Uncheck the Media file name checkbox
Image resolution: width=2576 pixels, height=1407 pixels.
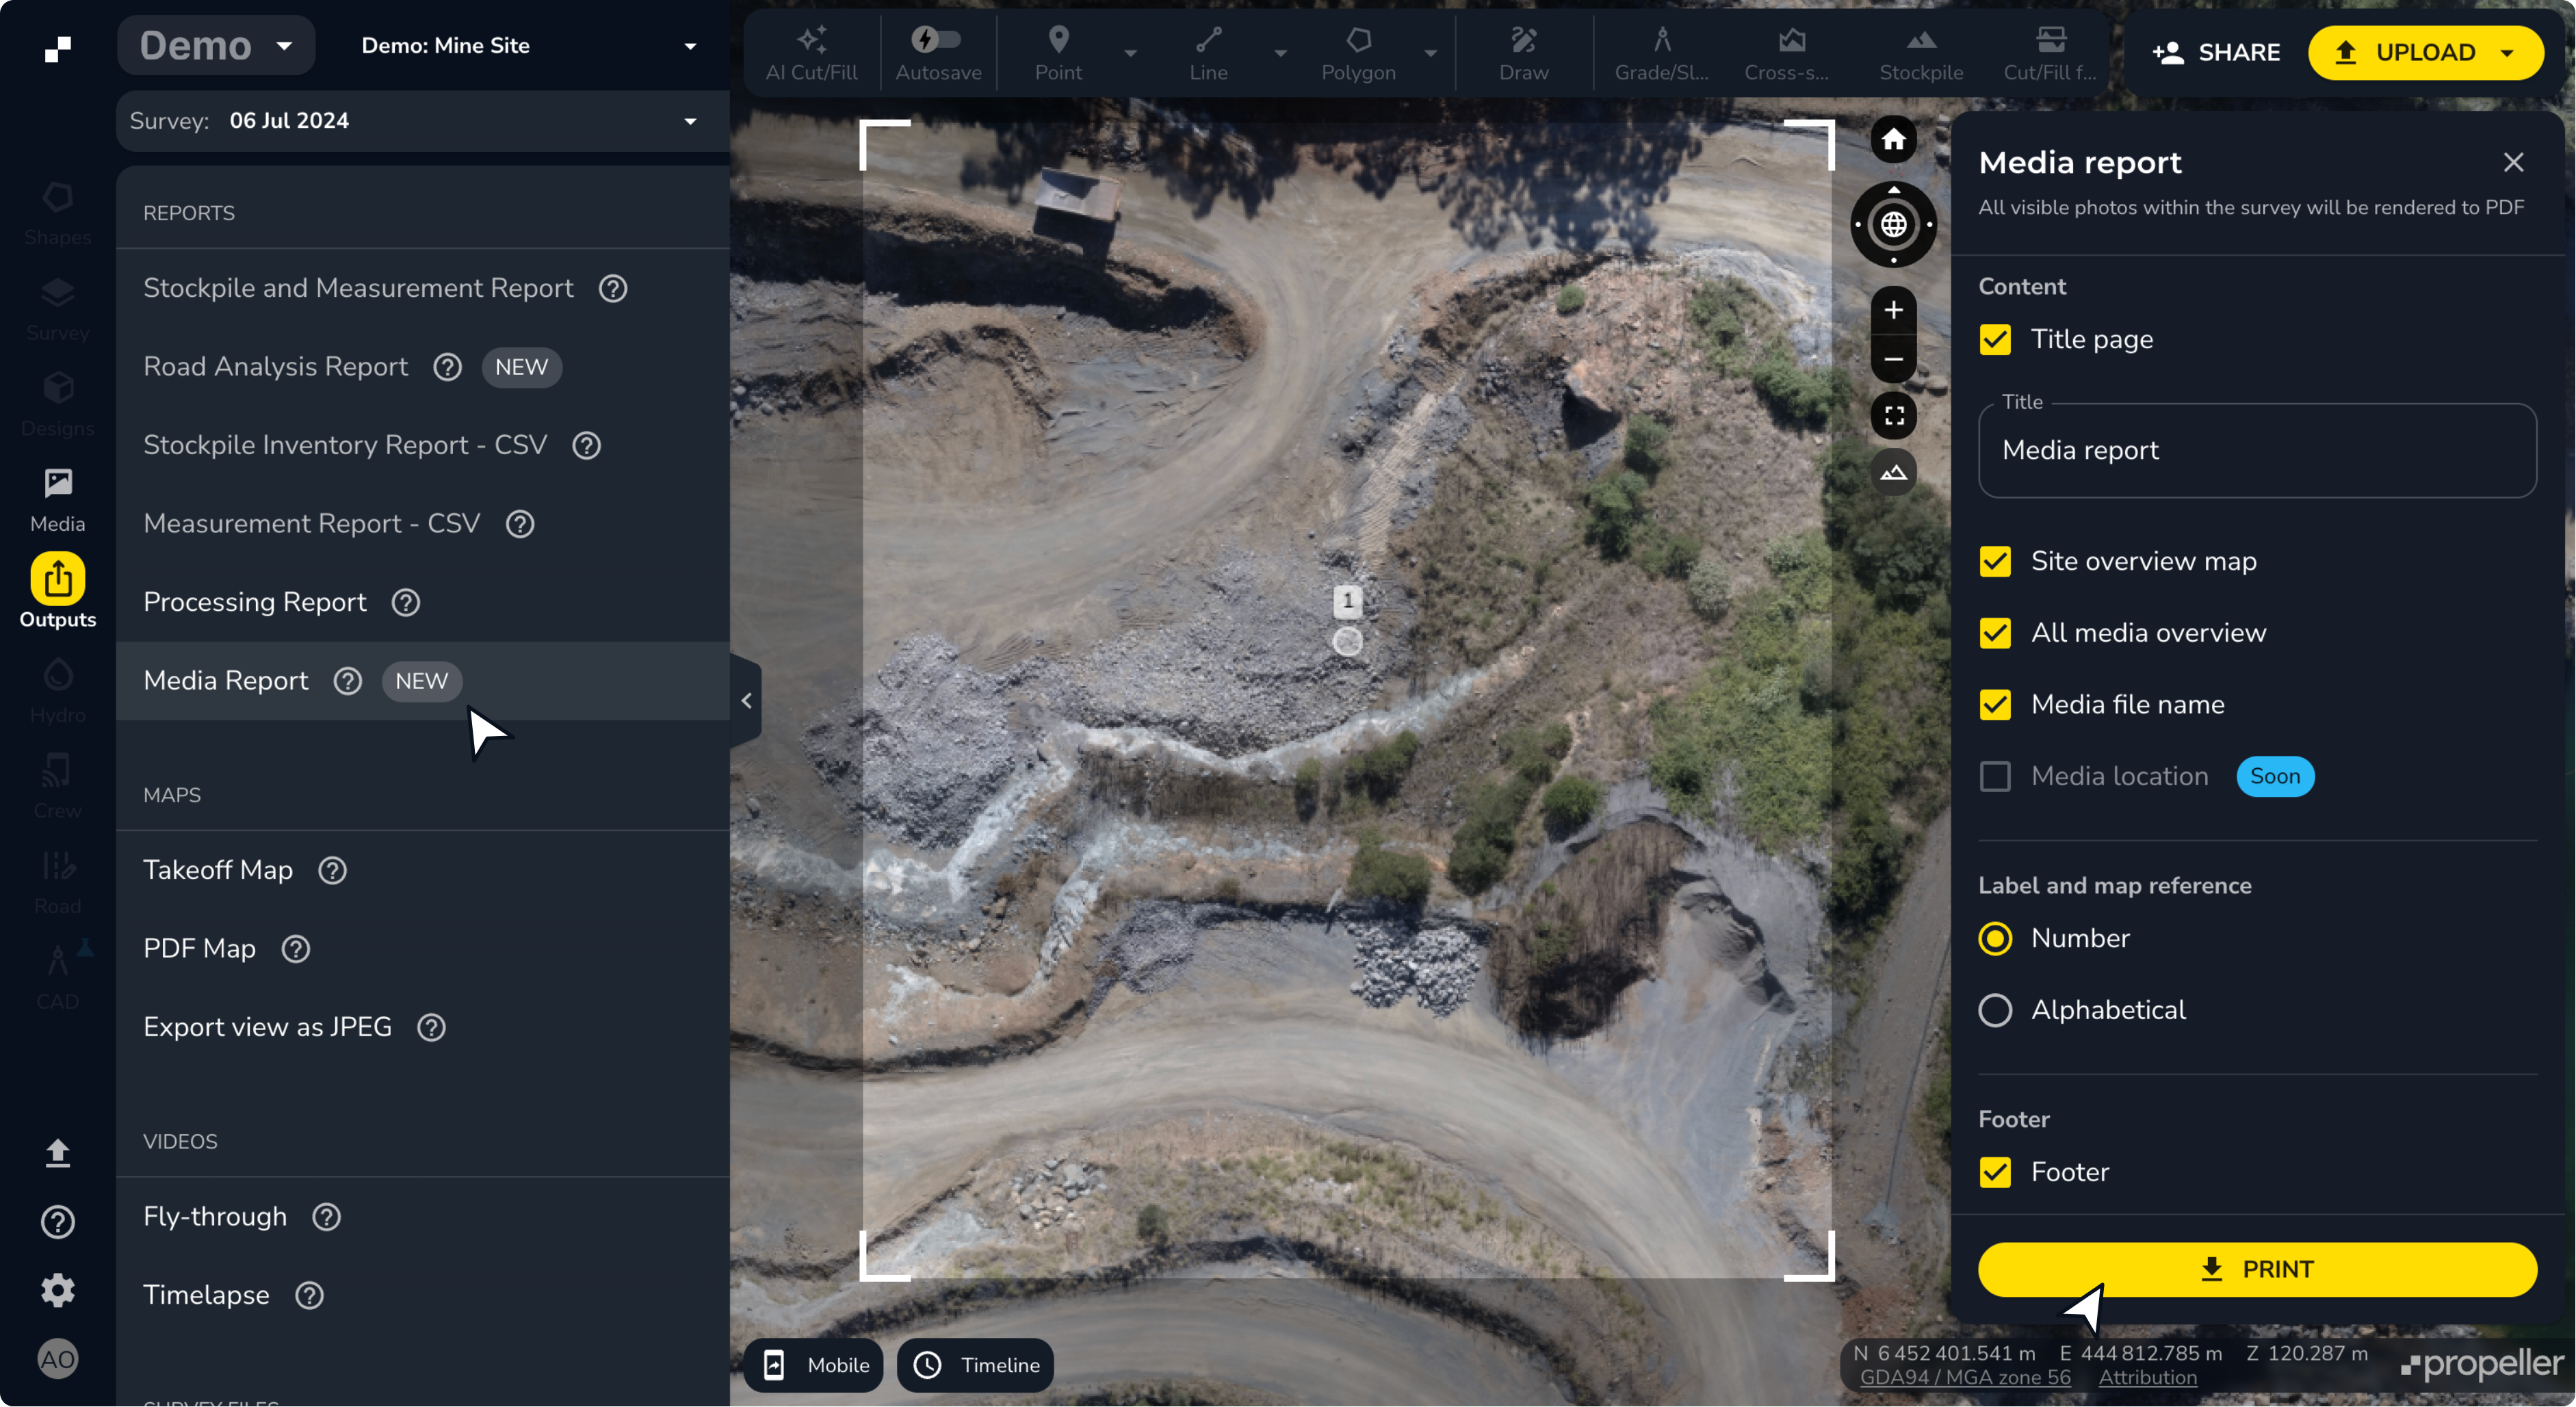tap(1995, 705)
